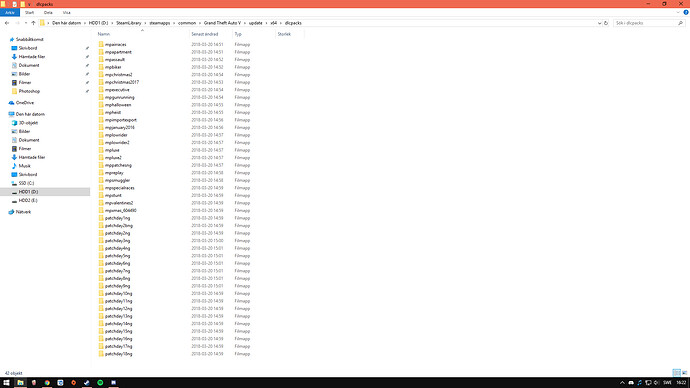Image resolution: width=690 pixels, height=388 pixels.
Task: Click the SWE language indicator
Action: 667,383
